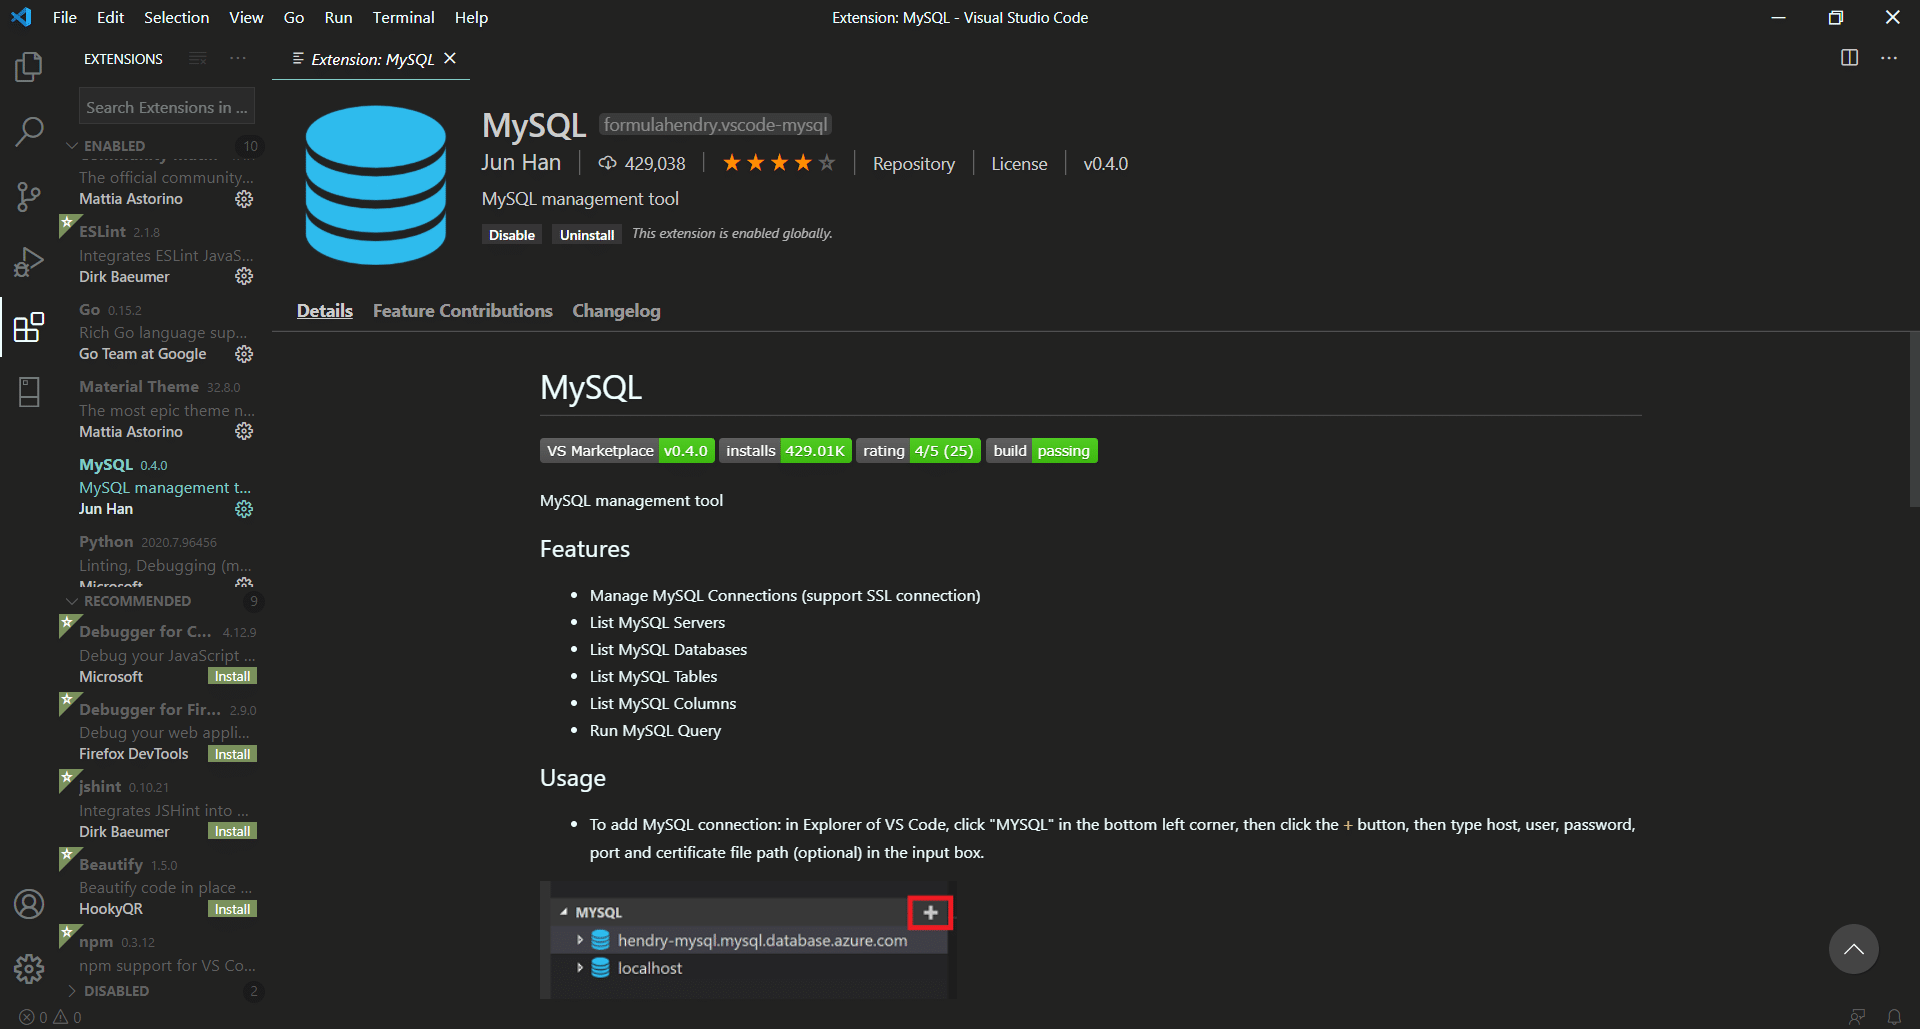Image resolution: width=1920 pixels, height=1029 pixels.
Task: Switch to the Feature Contributions tab
Action: click(463, 311)
